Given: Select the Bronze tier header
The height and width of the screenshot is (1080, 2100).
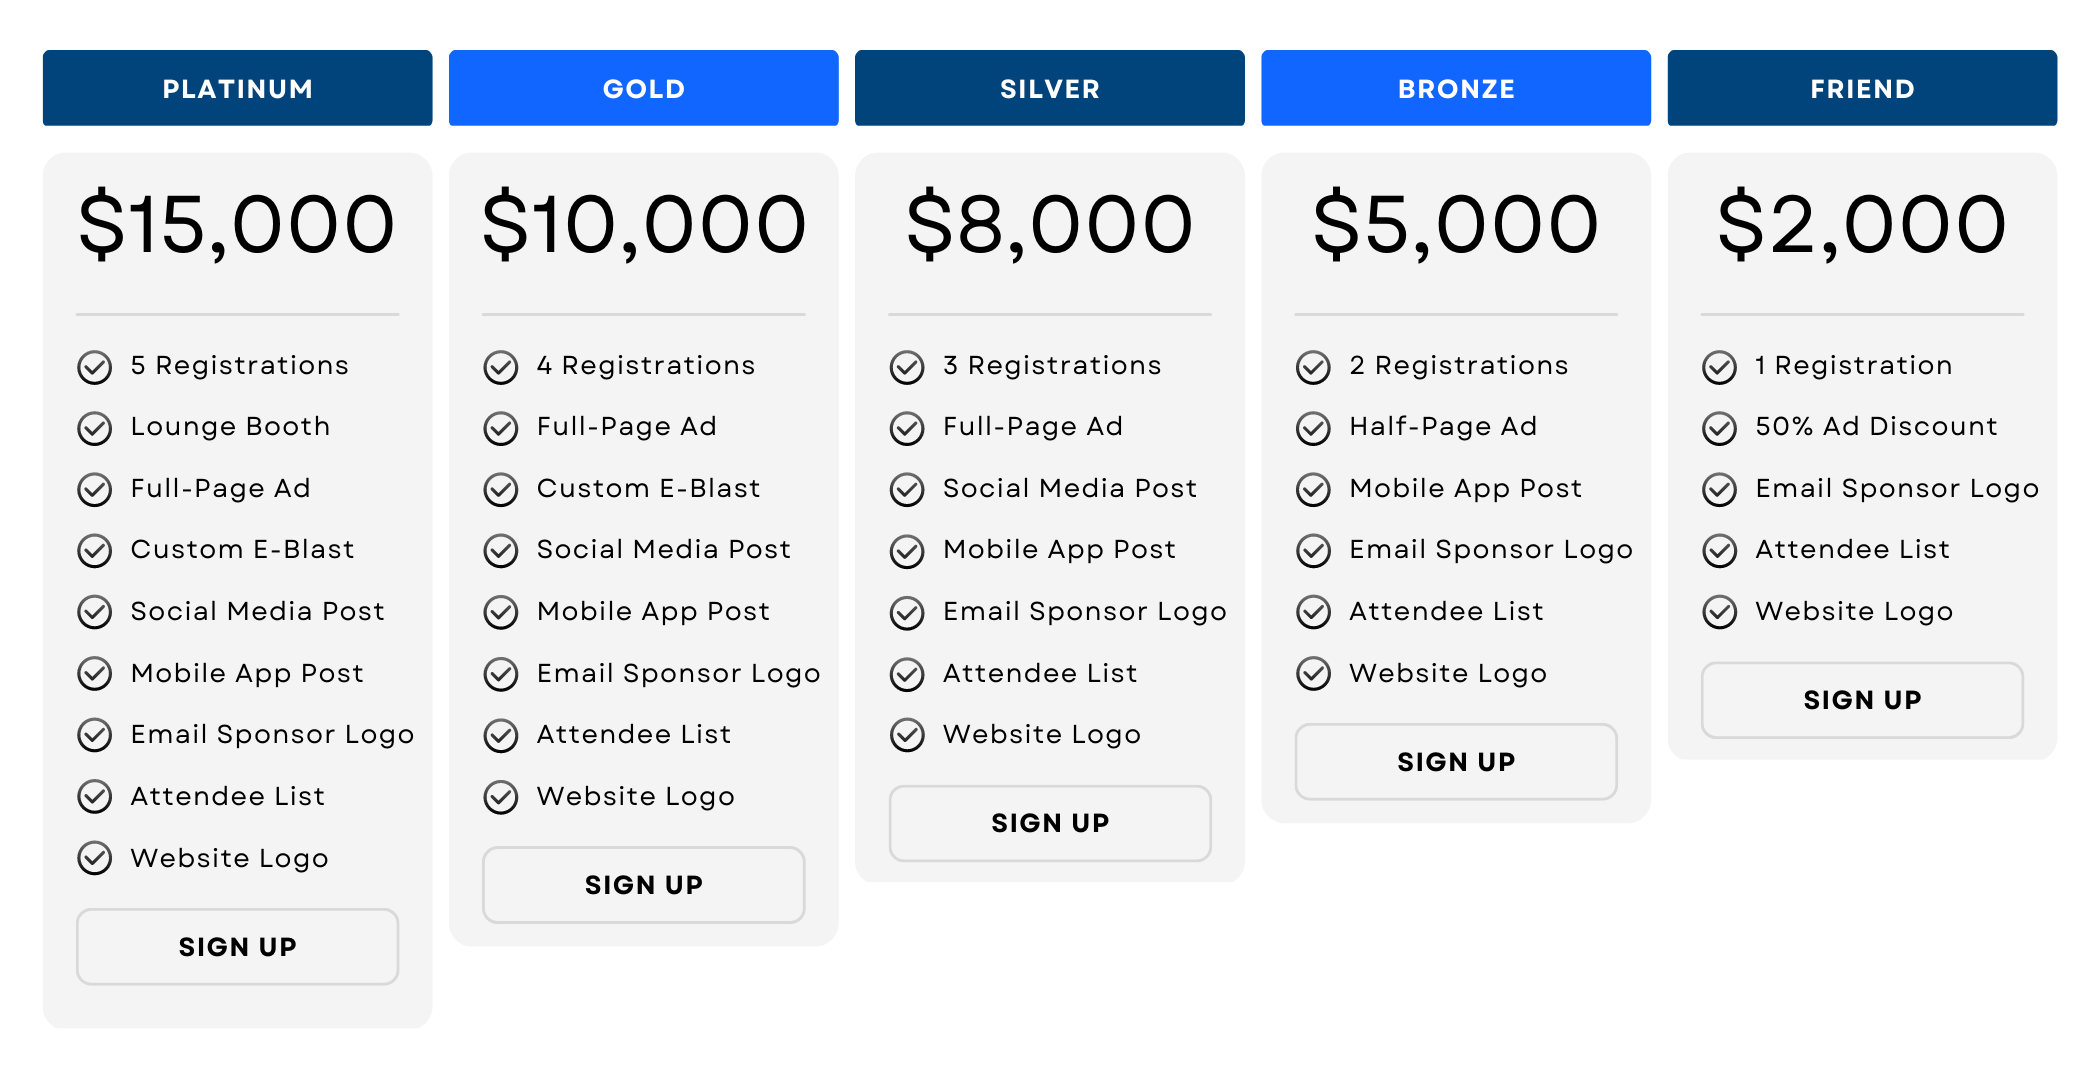Looking at the screenshot, I should (1456, 88).
